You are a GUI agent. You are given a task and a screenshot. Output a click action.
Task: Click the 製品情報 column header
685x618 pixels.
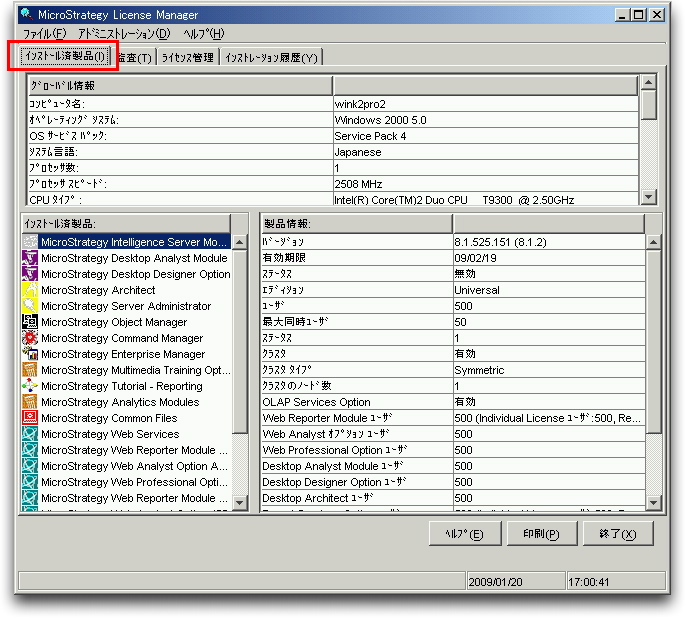pos(356,224)
